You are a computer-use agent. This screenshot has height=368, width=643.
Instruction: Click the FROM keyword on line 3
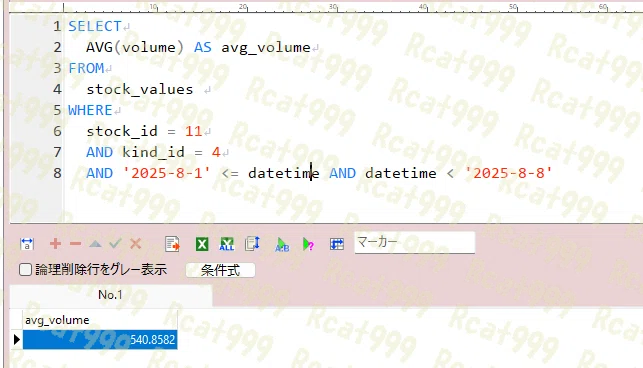[86, 68]
